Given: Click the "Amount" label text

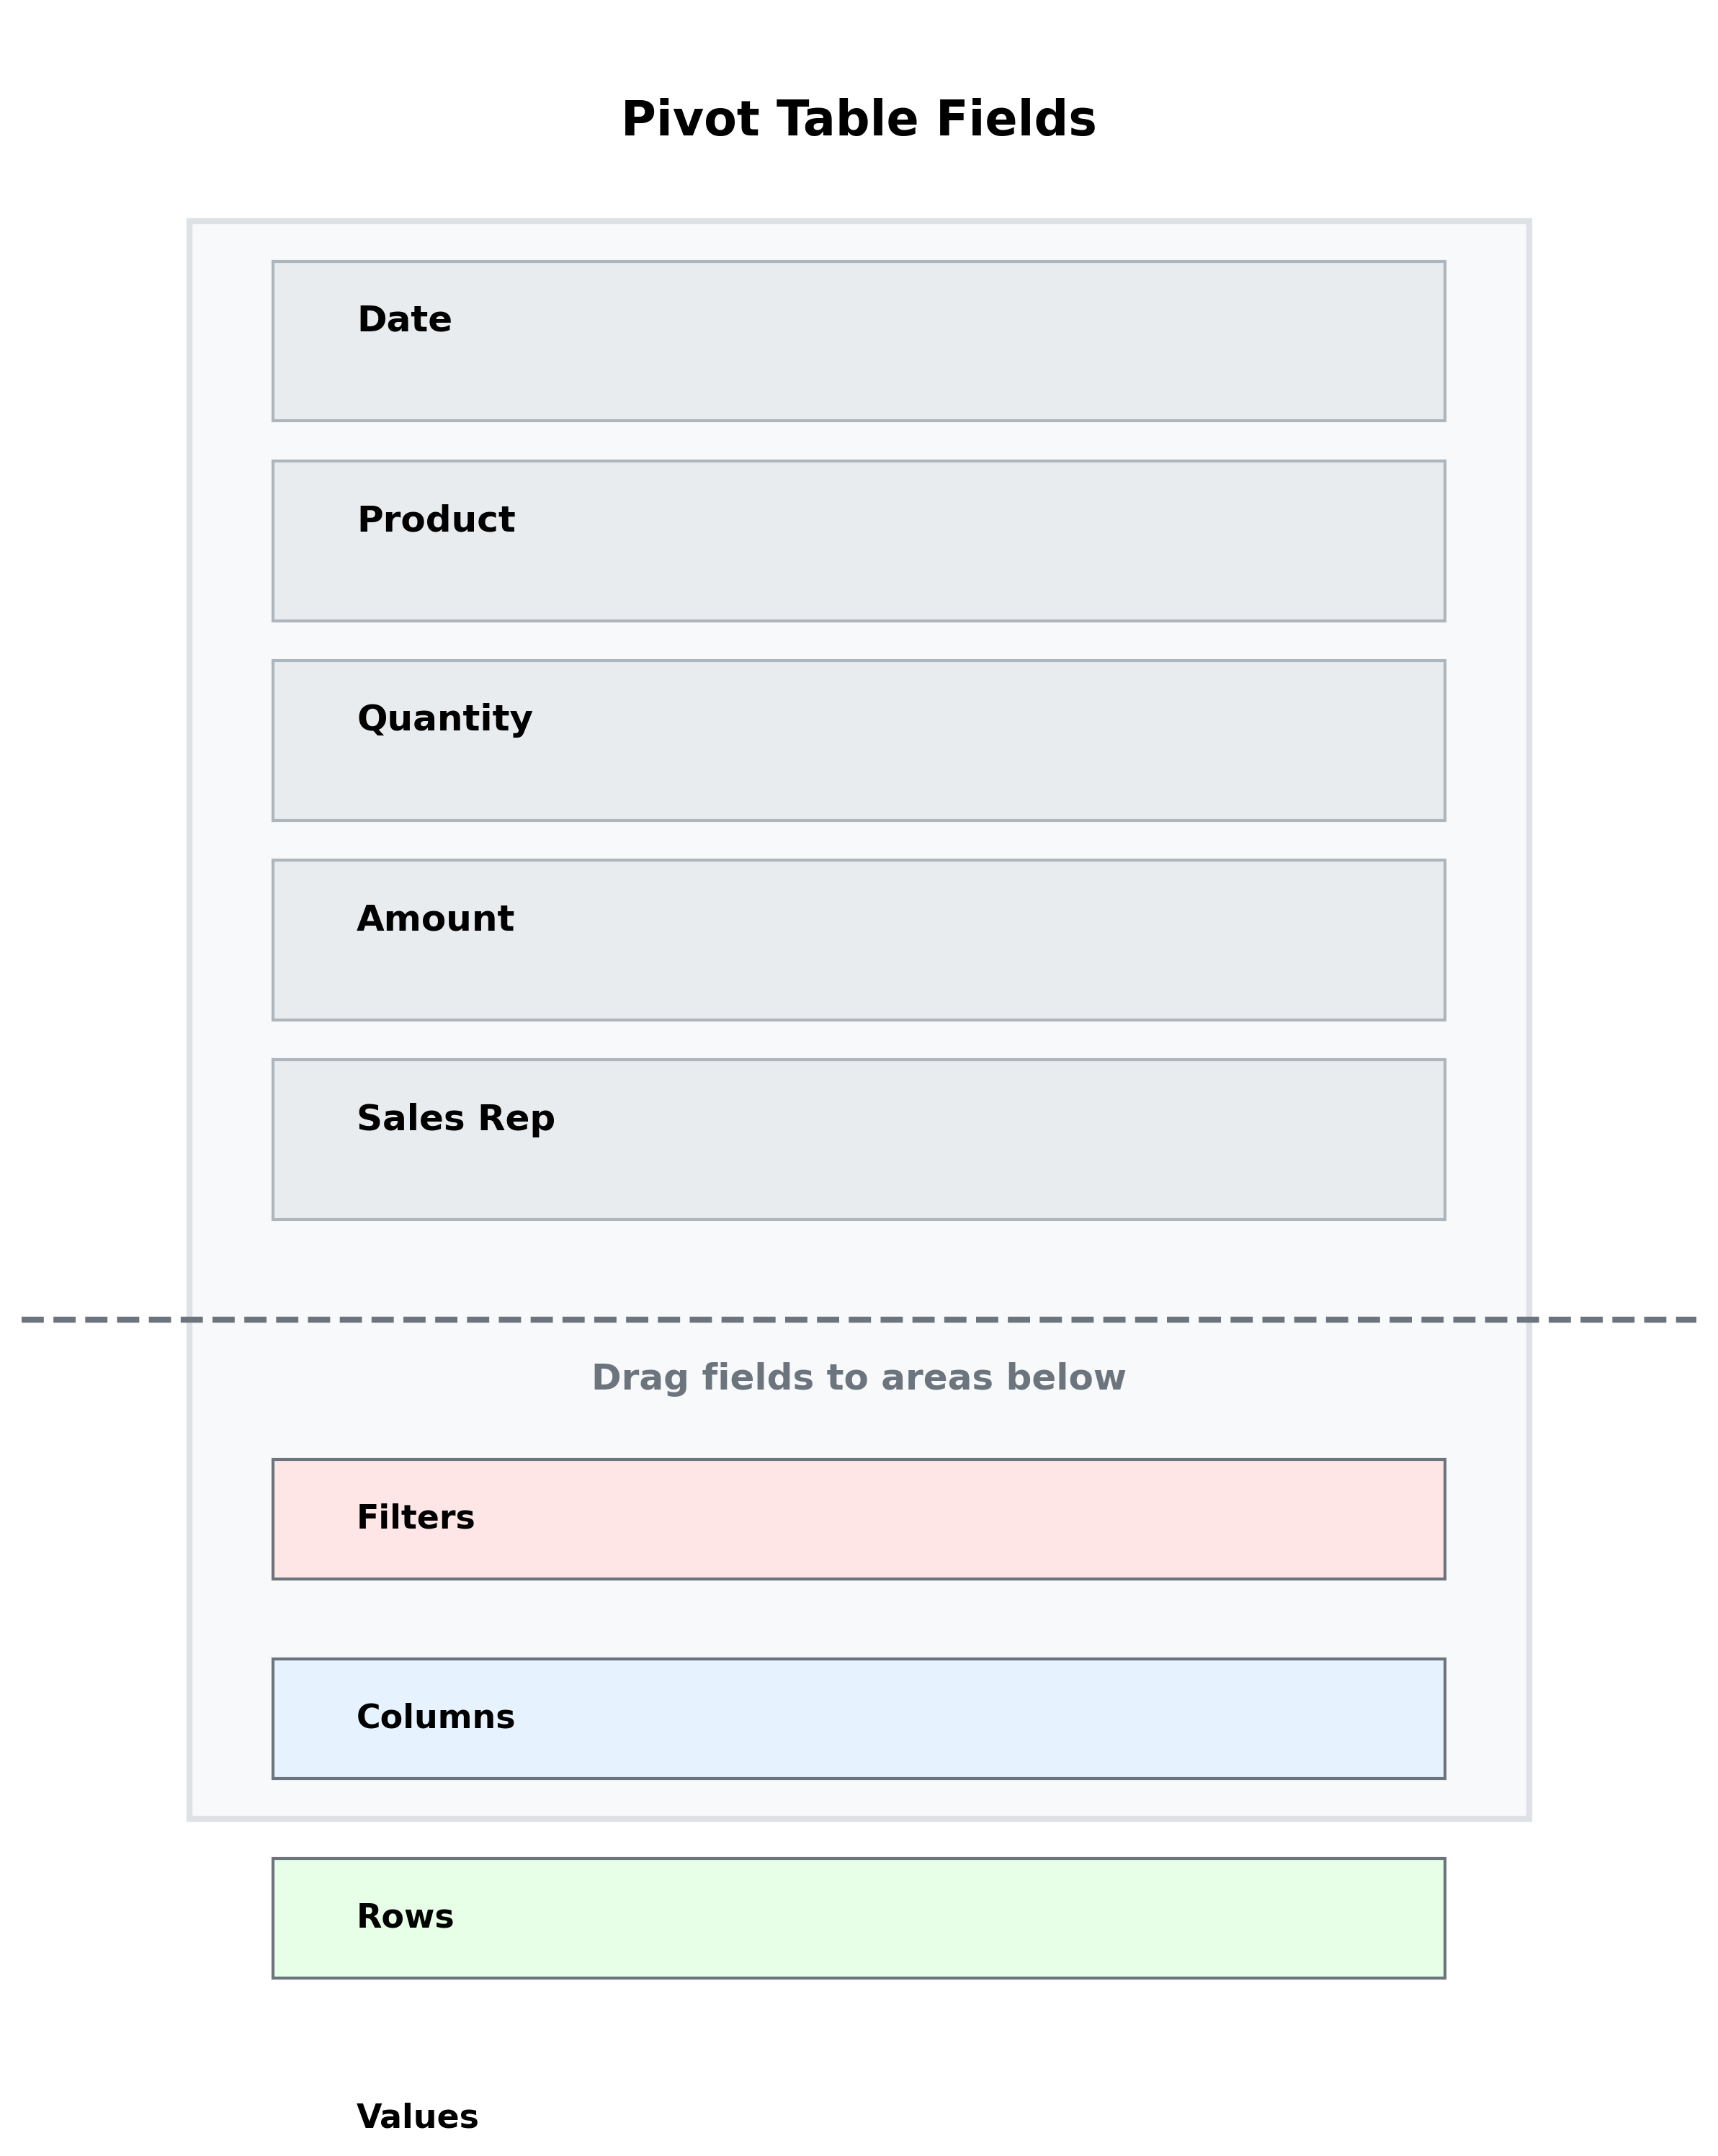Looking at the screenshot, I should [435, 919].
